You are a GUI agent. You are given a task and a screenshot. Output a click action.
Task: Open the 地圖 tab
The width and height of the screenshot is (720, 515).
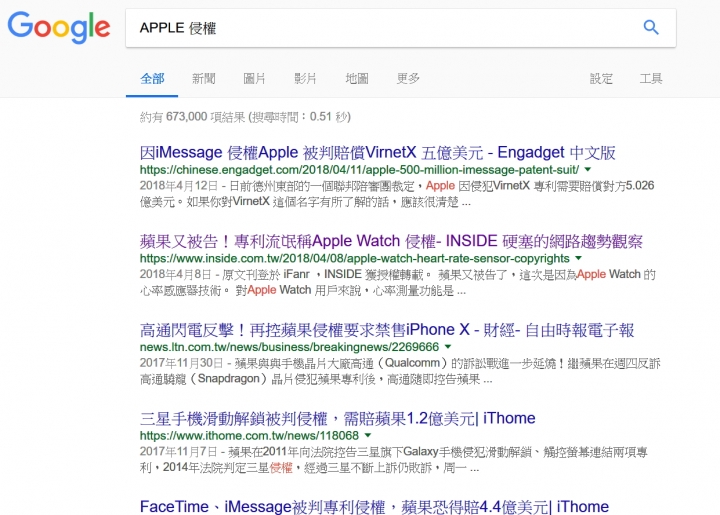[357, 78]
